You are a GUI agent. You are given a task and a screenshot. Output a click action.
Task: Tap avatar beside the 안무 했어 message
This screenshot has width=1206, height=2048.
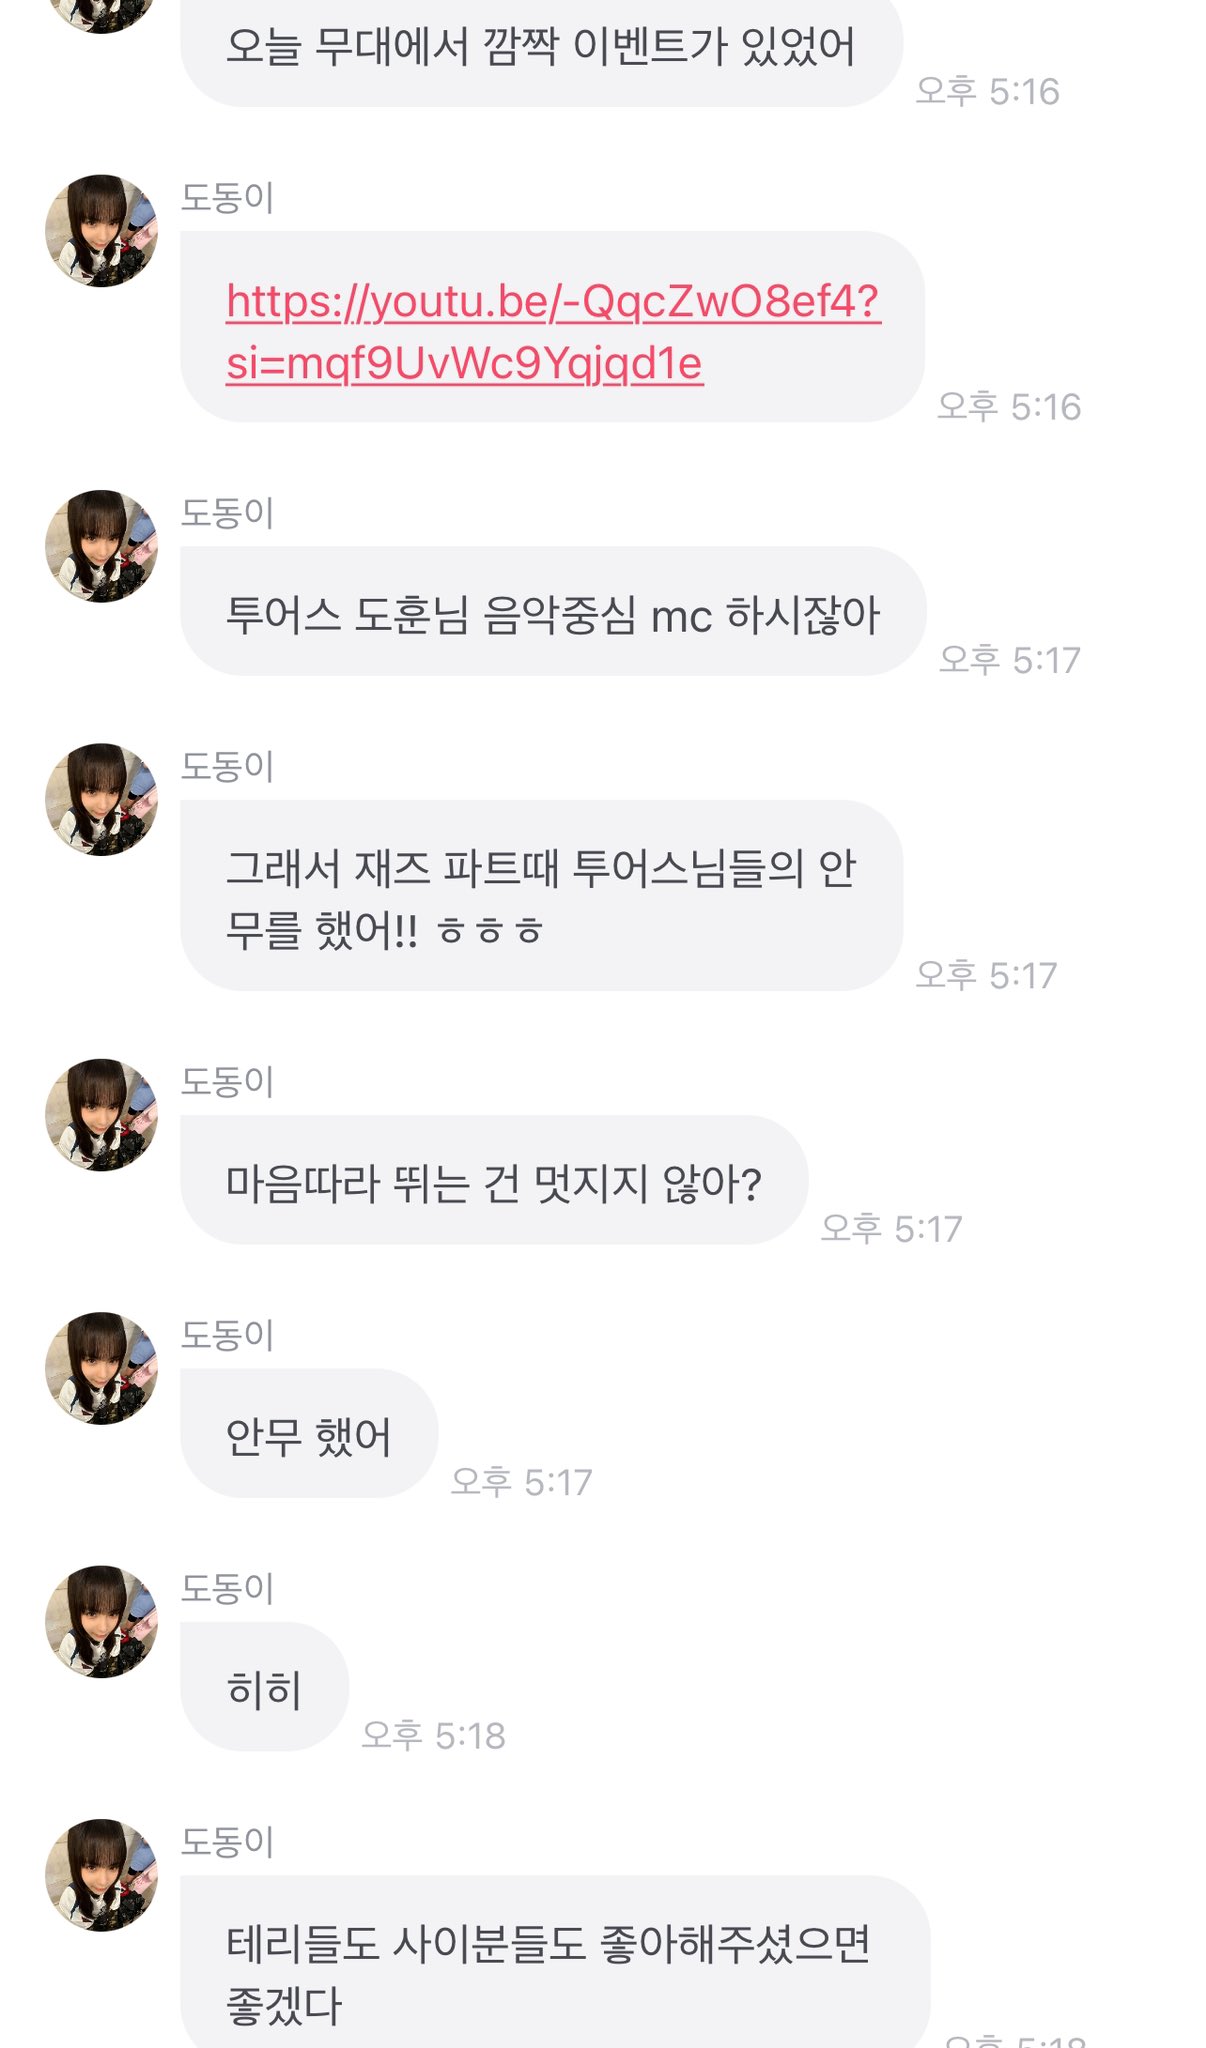click(102, 1368)
